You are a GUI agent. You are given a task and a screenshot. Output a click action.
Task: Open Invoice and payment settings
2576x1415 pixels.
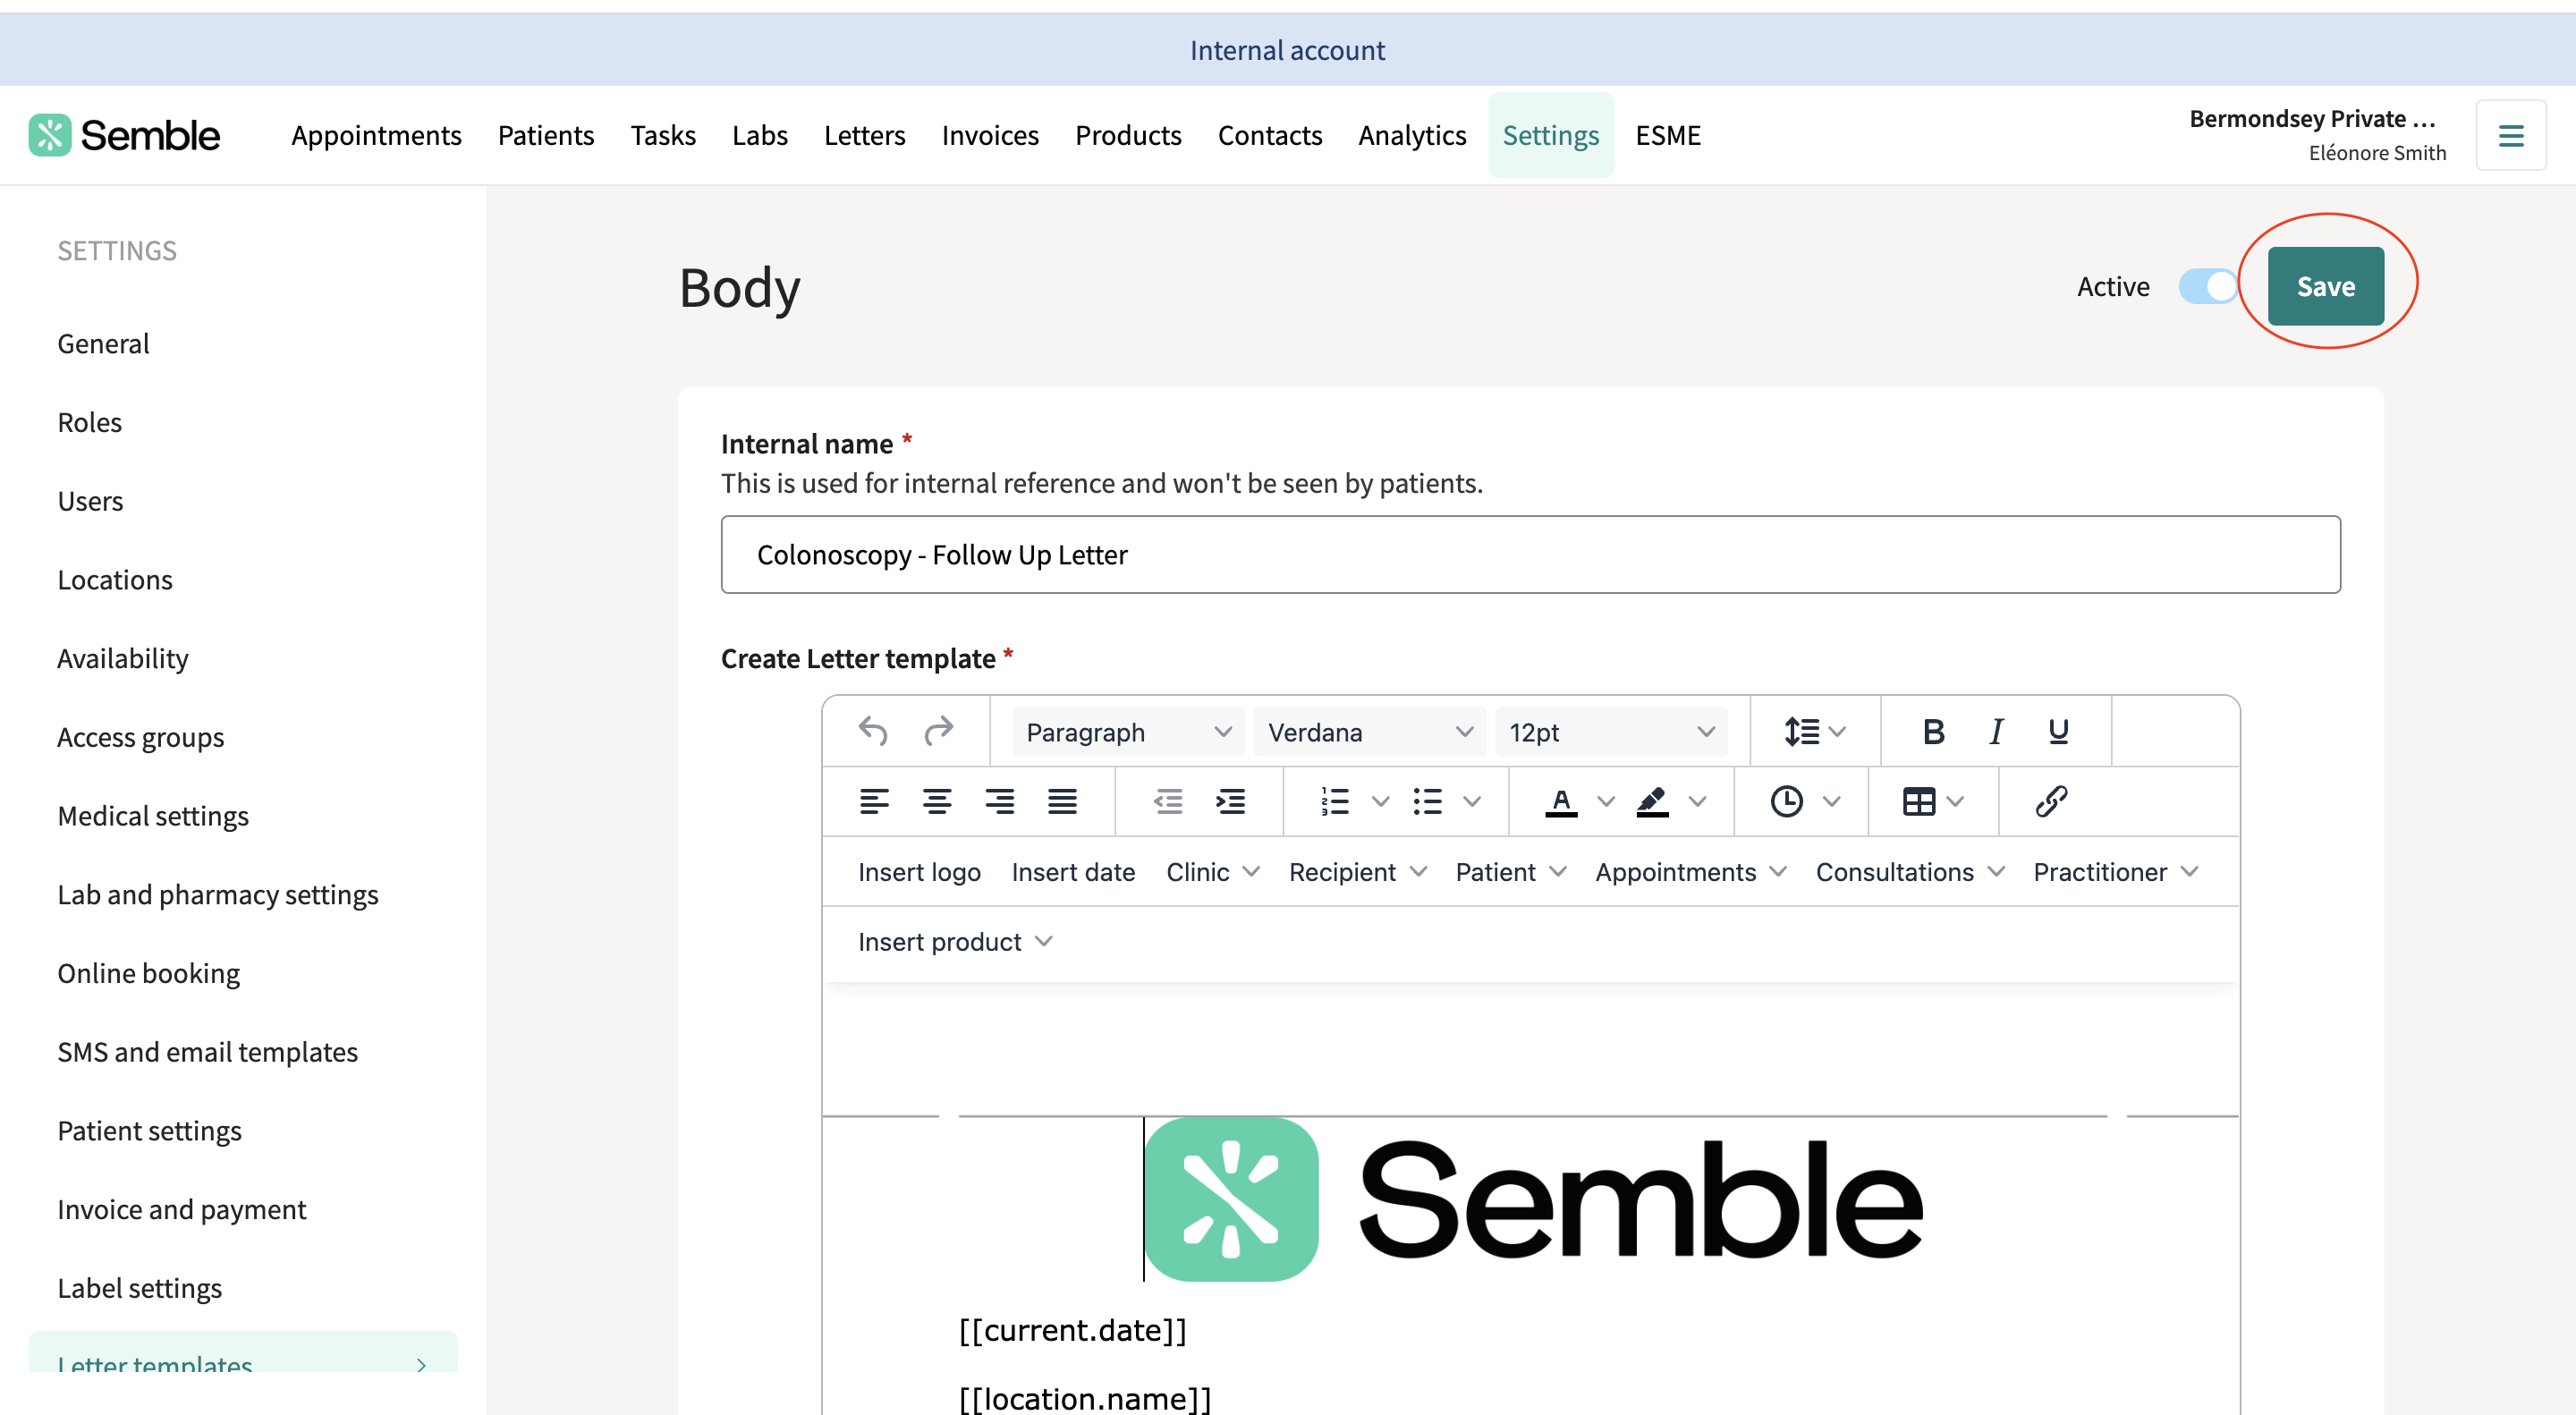pyautogui.click(x=182, y=1209)
